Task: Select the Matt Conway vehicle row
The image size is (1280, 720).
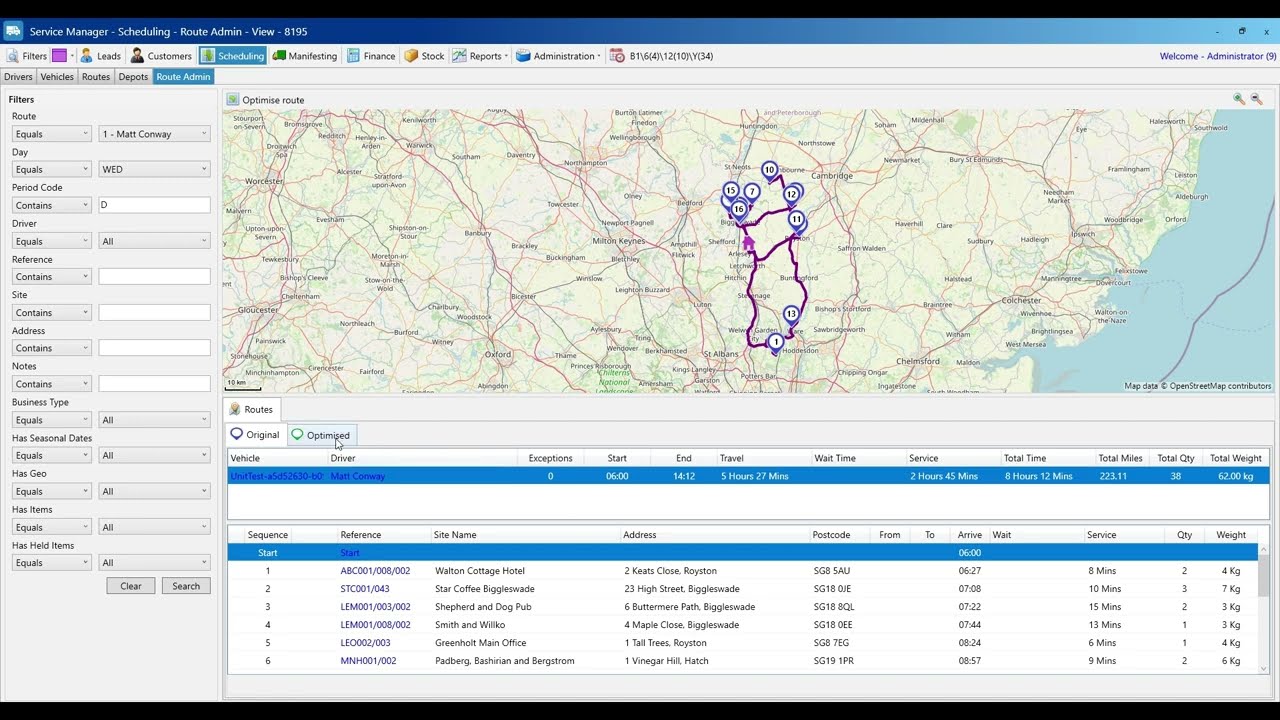Action: tap(748, 476)
